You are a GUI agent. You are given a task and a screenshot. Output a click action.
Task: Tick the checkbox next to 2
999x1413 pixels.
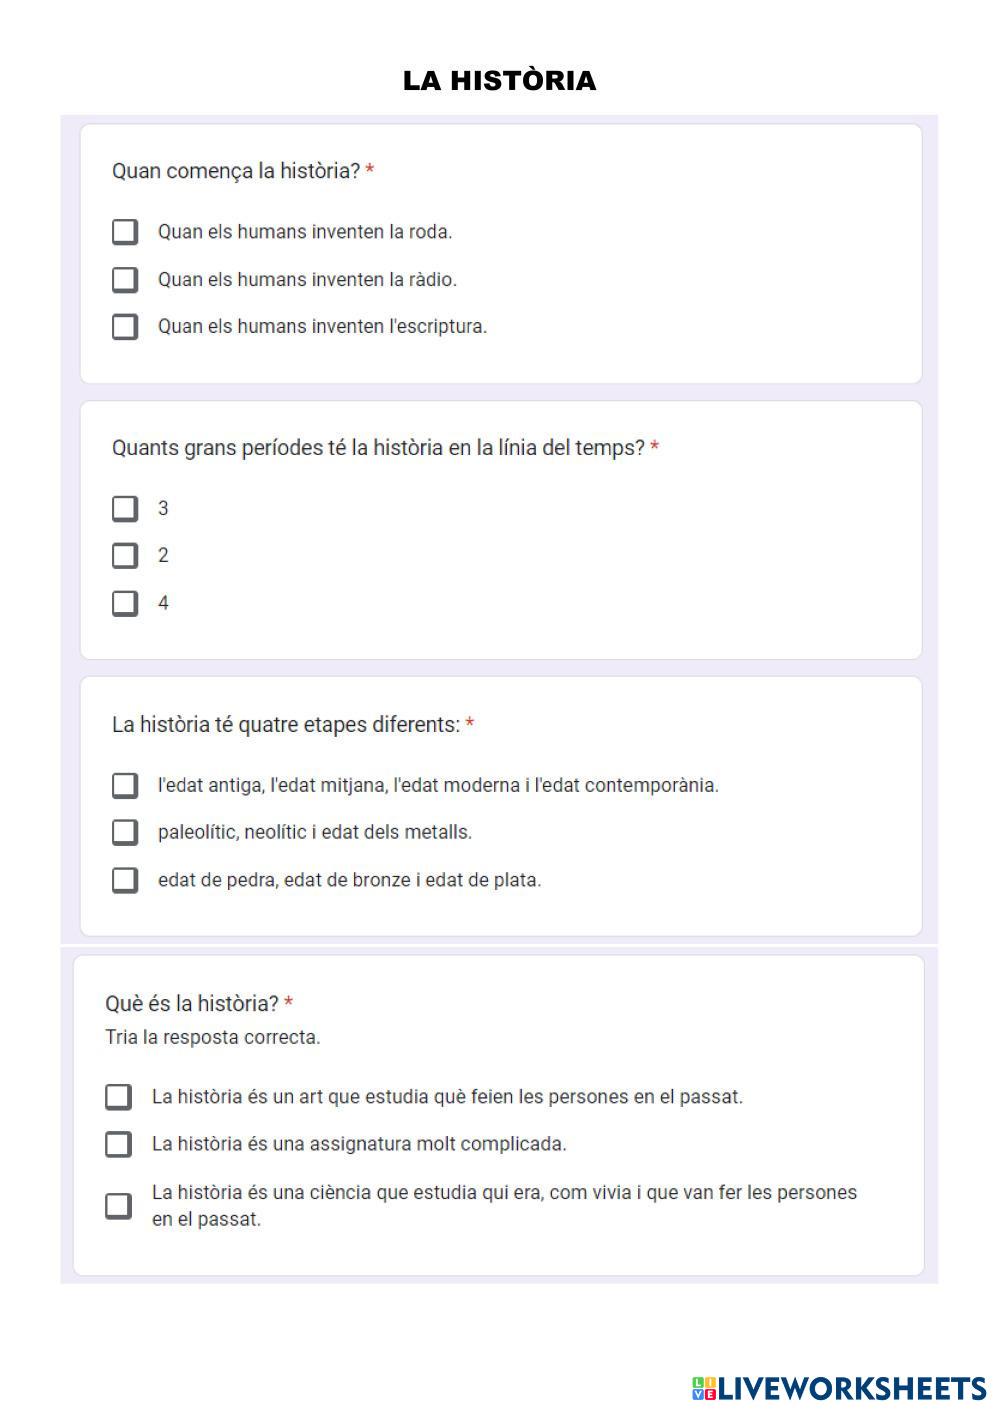pos(125,556)
